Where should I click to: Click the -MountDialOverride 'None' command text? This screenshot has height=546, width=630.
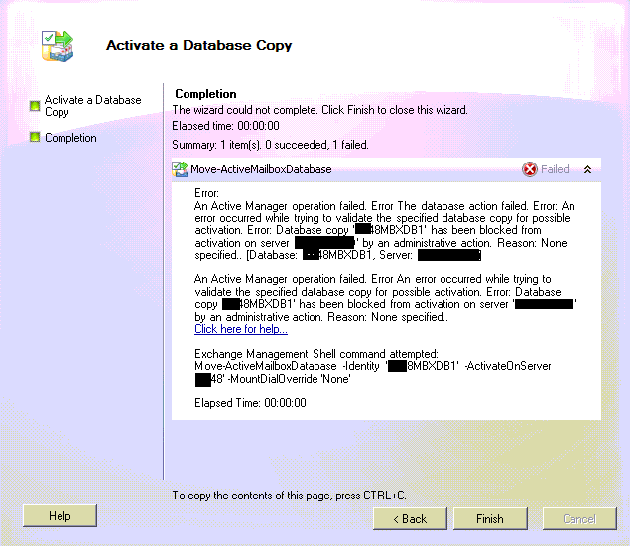(289, 379)
